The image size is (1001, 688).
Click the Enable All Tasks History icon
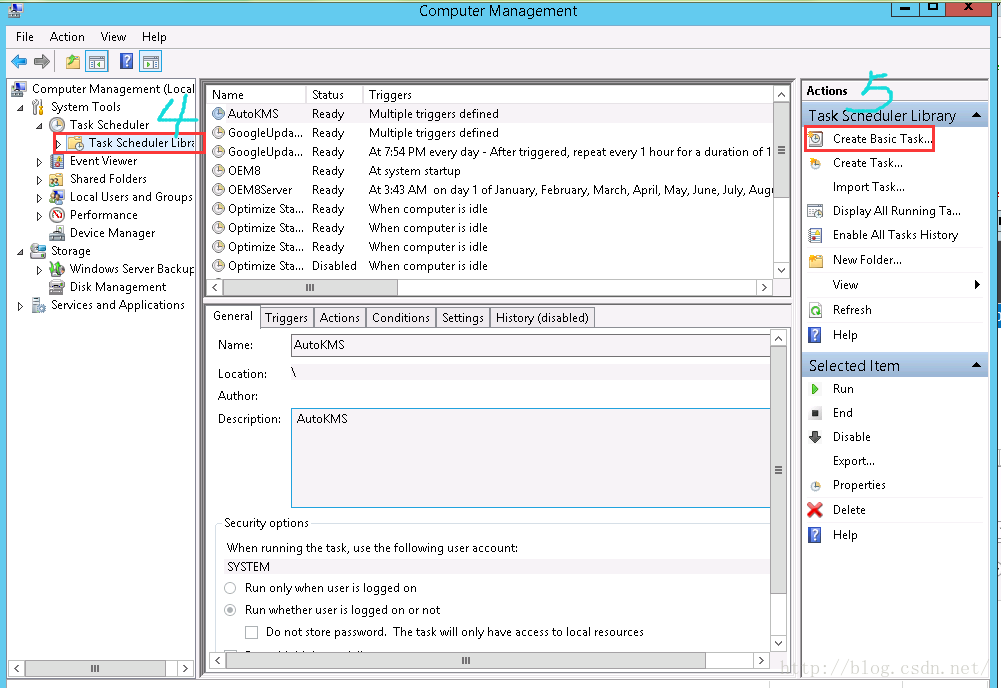[815, 236]
